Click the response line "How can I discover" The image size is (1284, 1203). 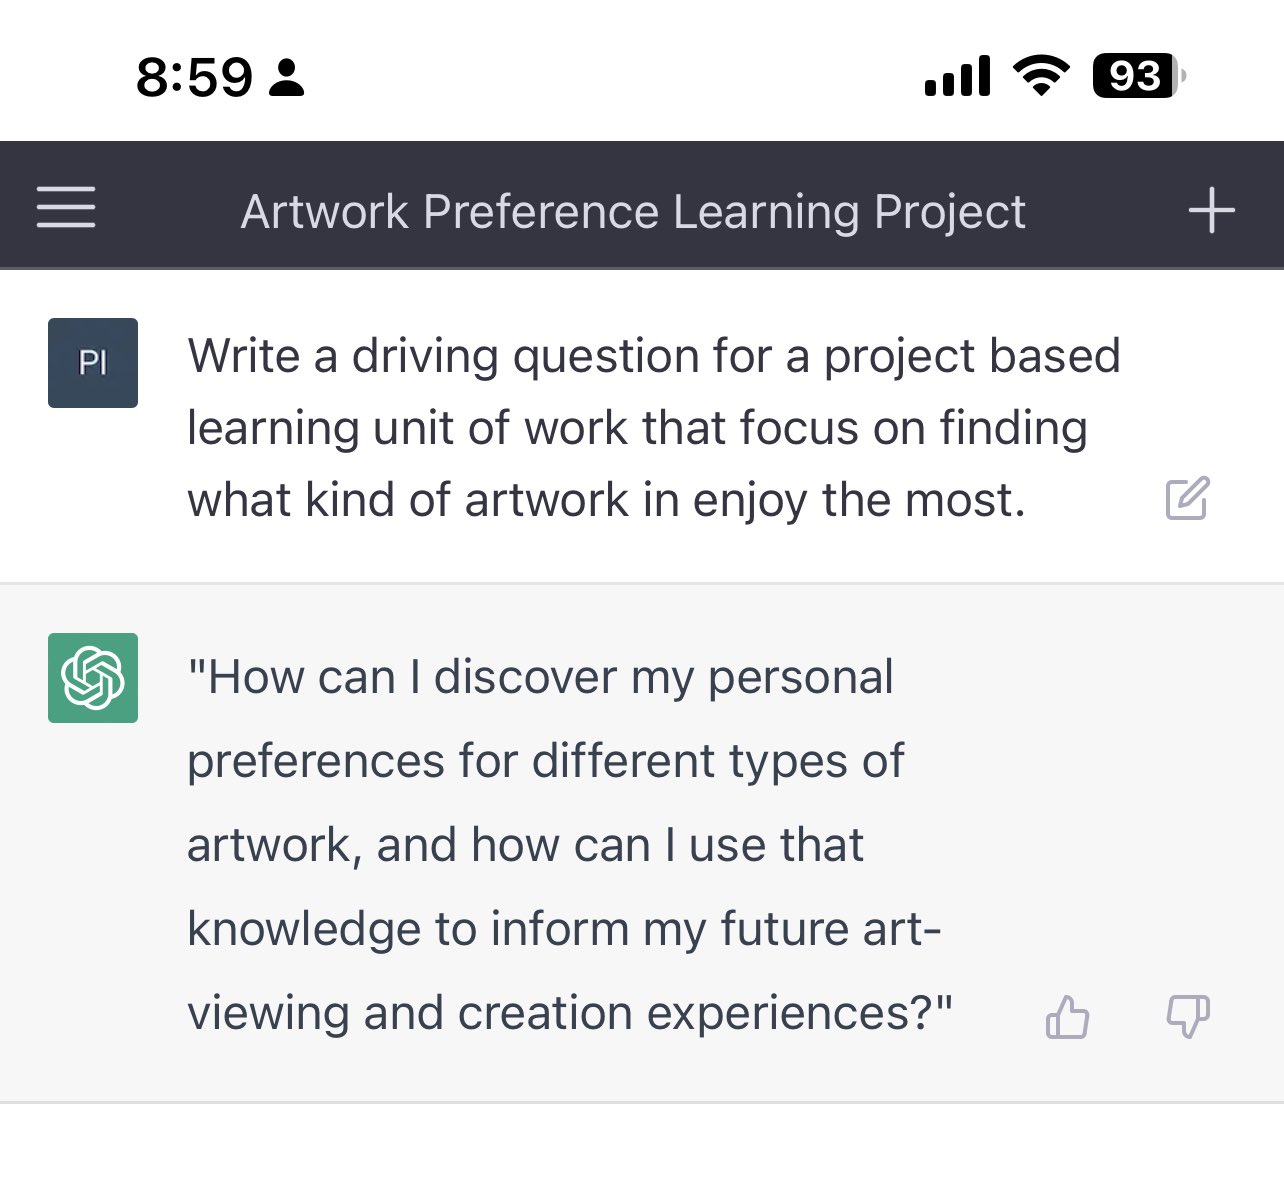click(x=540, y=677)
